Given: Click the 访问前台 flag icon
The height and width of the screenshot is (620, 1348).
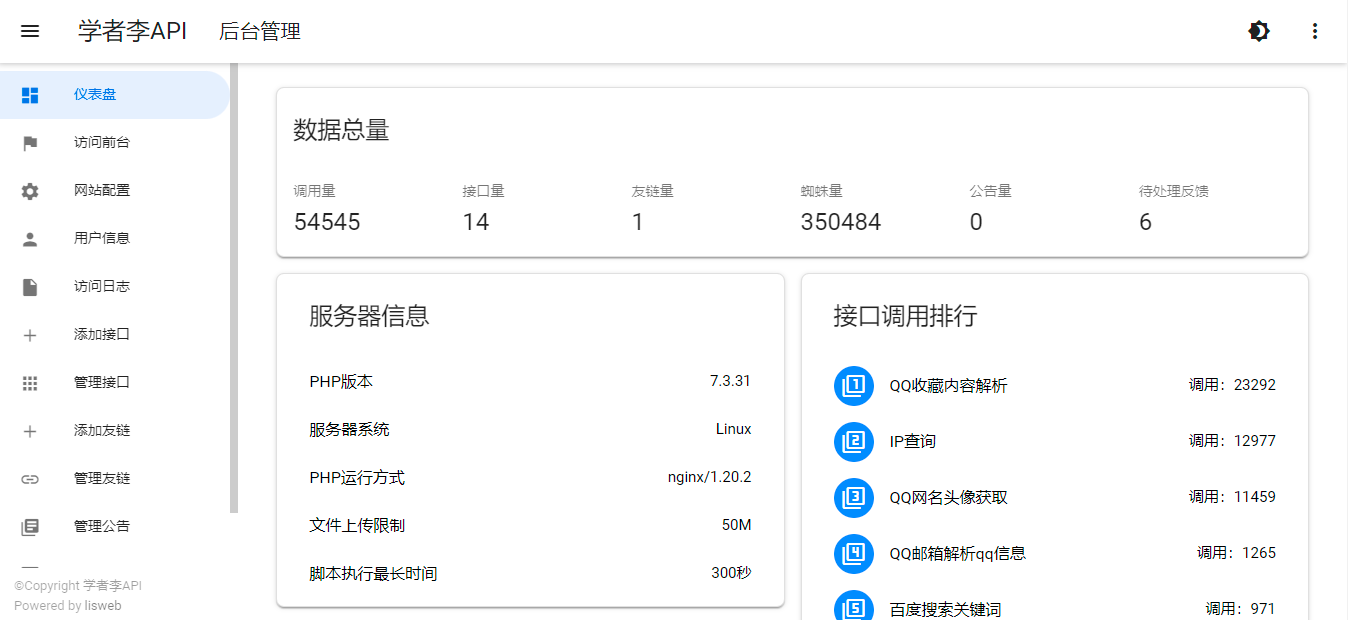Looking at the screenshot, I should point(30,142).
